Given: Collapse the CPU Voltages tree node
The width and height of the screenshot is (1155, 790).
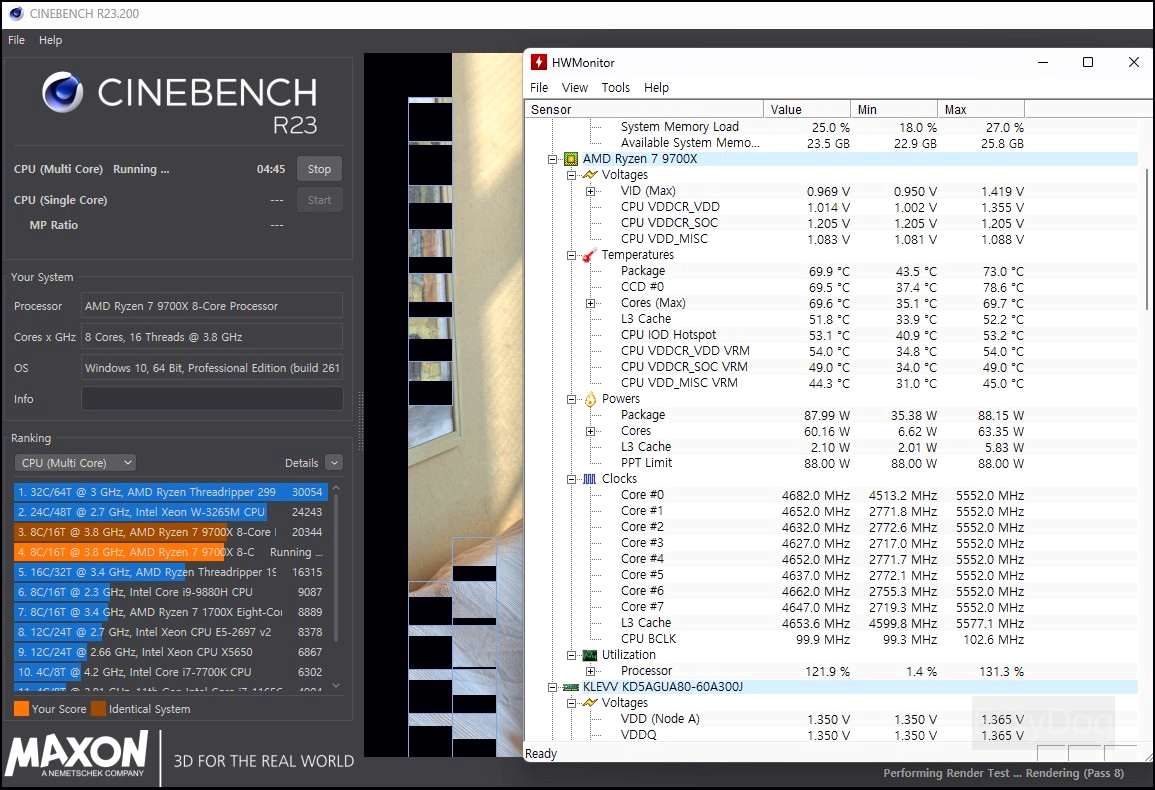Looking at the screenshot, I should click(x=571, y=175).
